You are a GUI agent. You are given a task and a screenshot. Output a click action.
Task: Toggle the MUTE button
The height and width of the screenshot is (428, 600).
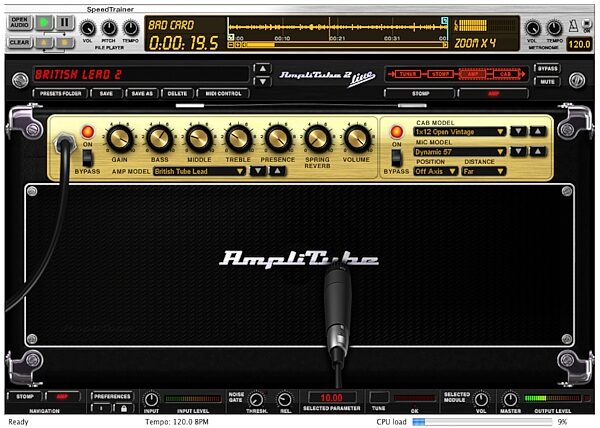547,81
